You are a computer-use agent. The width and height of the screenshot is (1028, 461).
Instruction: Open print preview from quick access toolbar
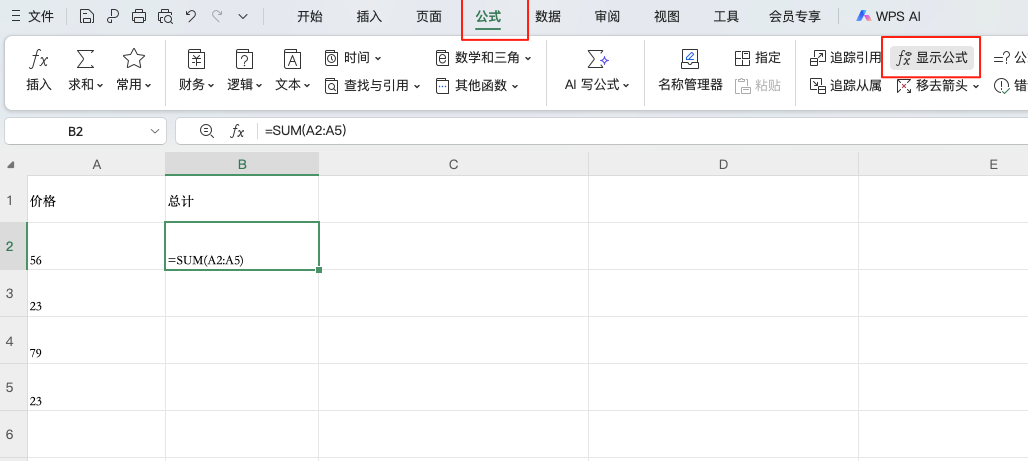pyautogui.click(x=165, y=16)
